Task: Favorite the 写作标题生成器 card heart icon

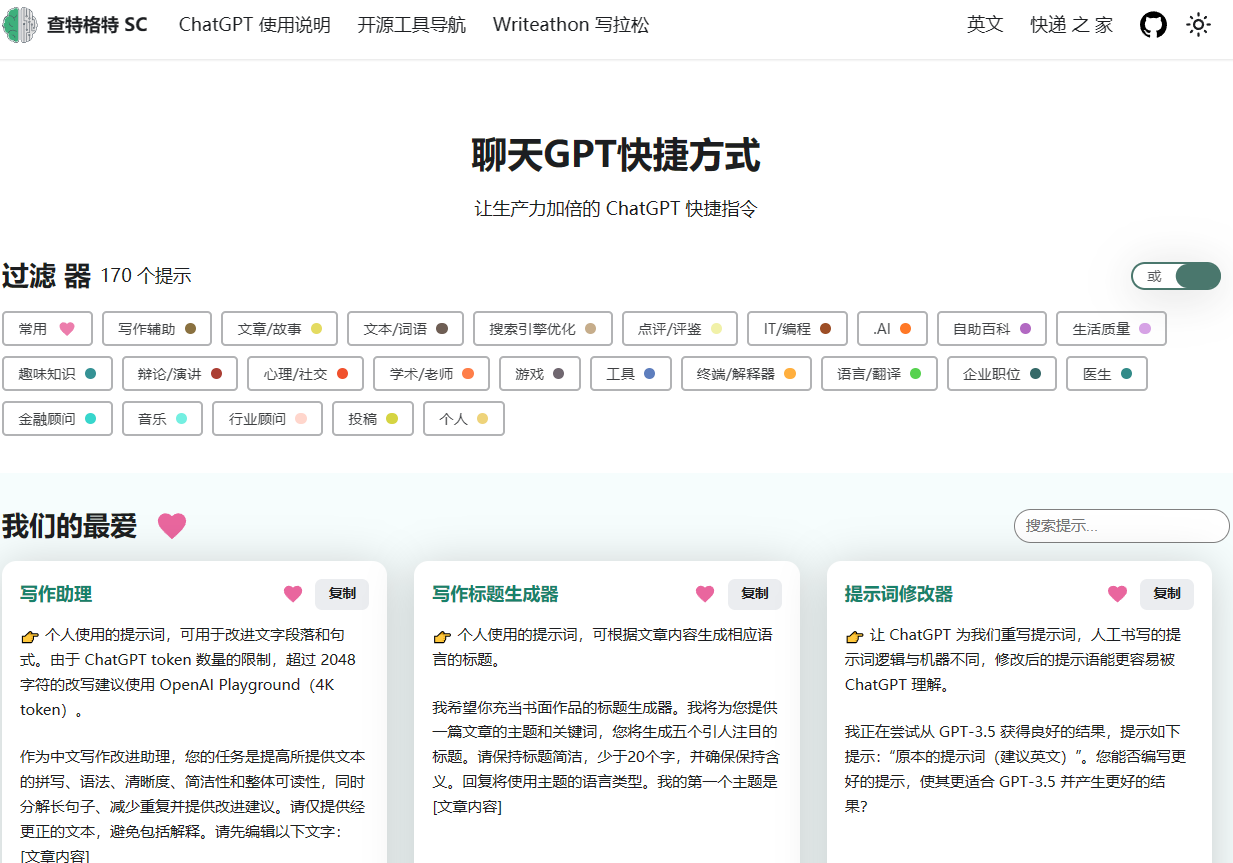Action: pos(705,594)
